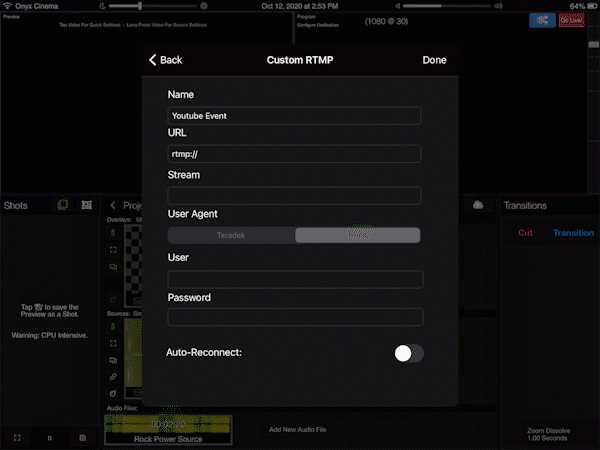Viewport: 600px width, 450px height.
Task: Click the link icon in Sources column
Action: [x=113, y=376]
